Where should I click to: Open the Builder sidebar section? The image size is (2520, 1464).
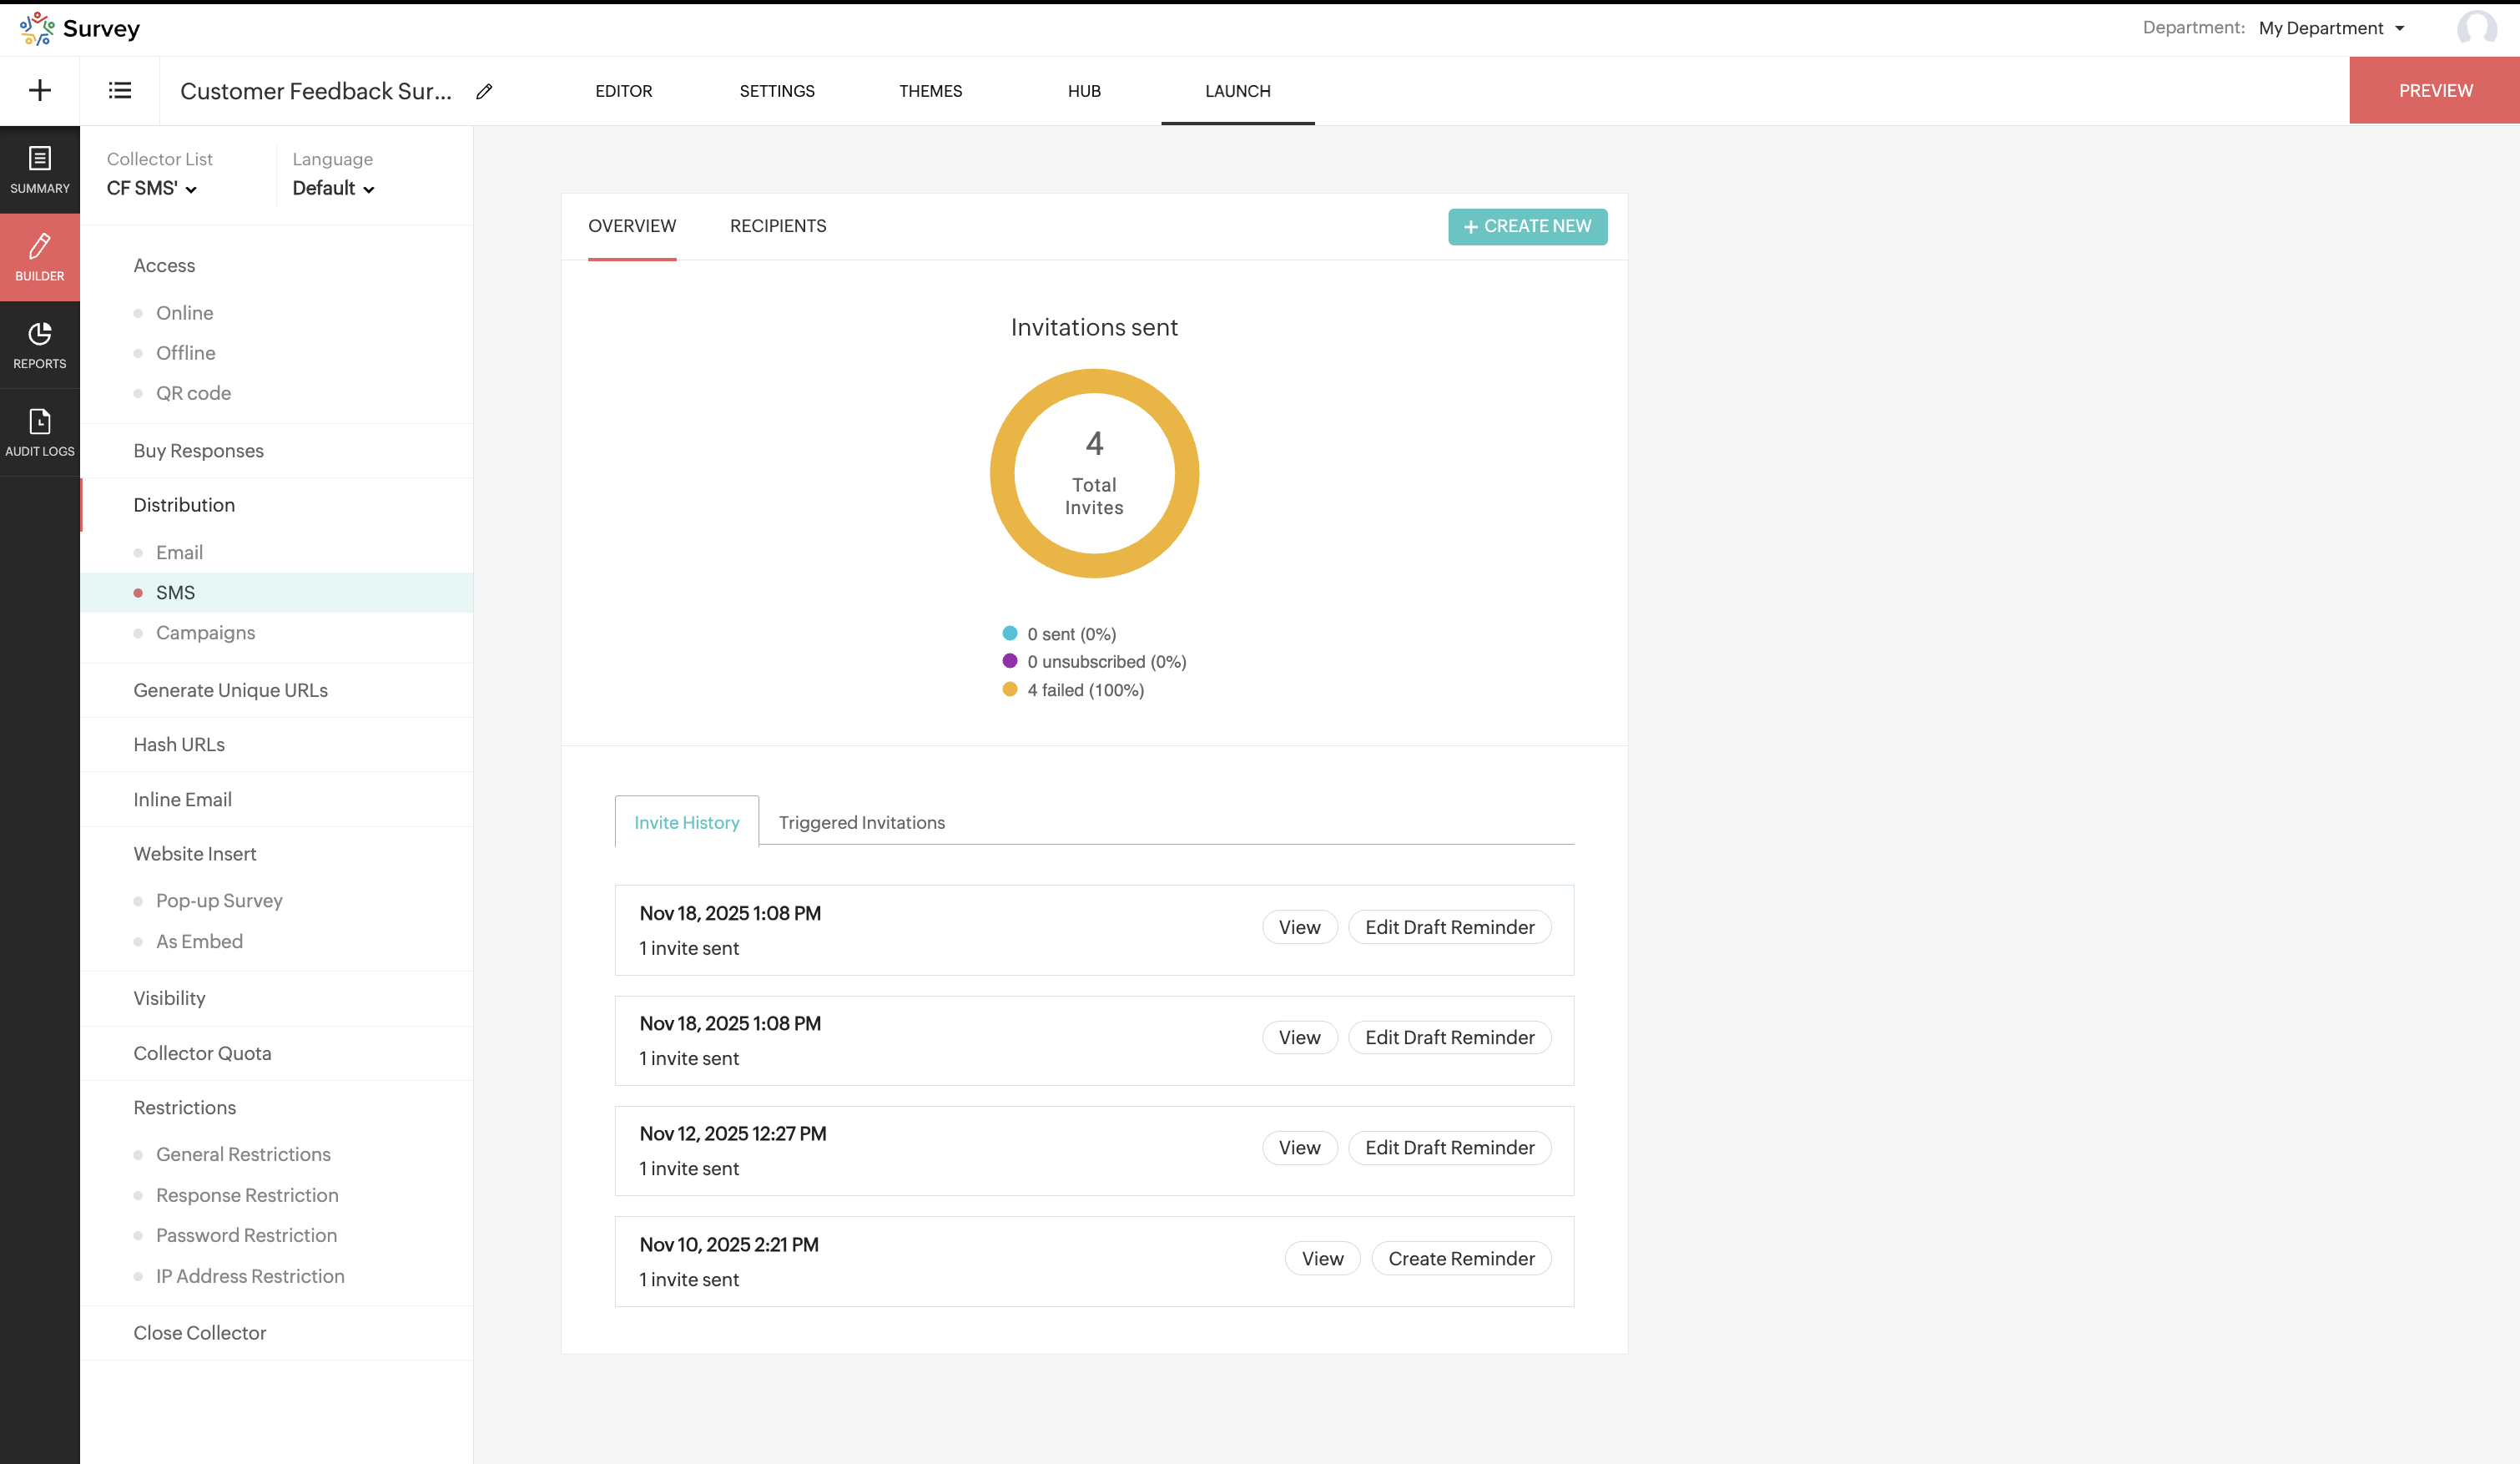(40, 256)
